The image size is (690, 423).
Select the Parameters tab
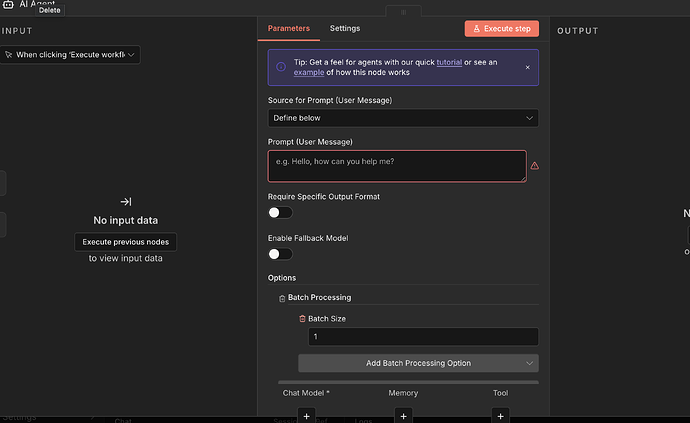click(289, 28)
